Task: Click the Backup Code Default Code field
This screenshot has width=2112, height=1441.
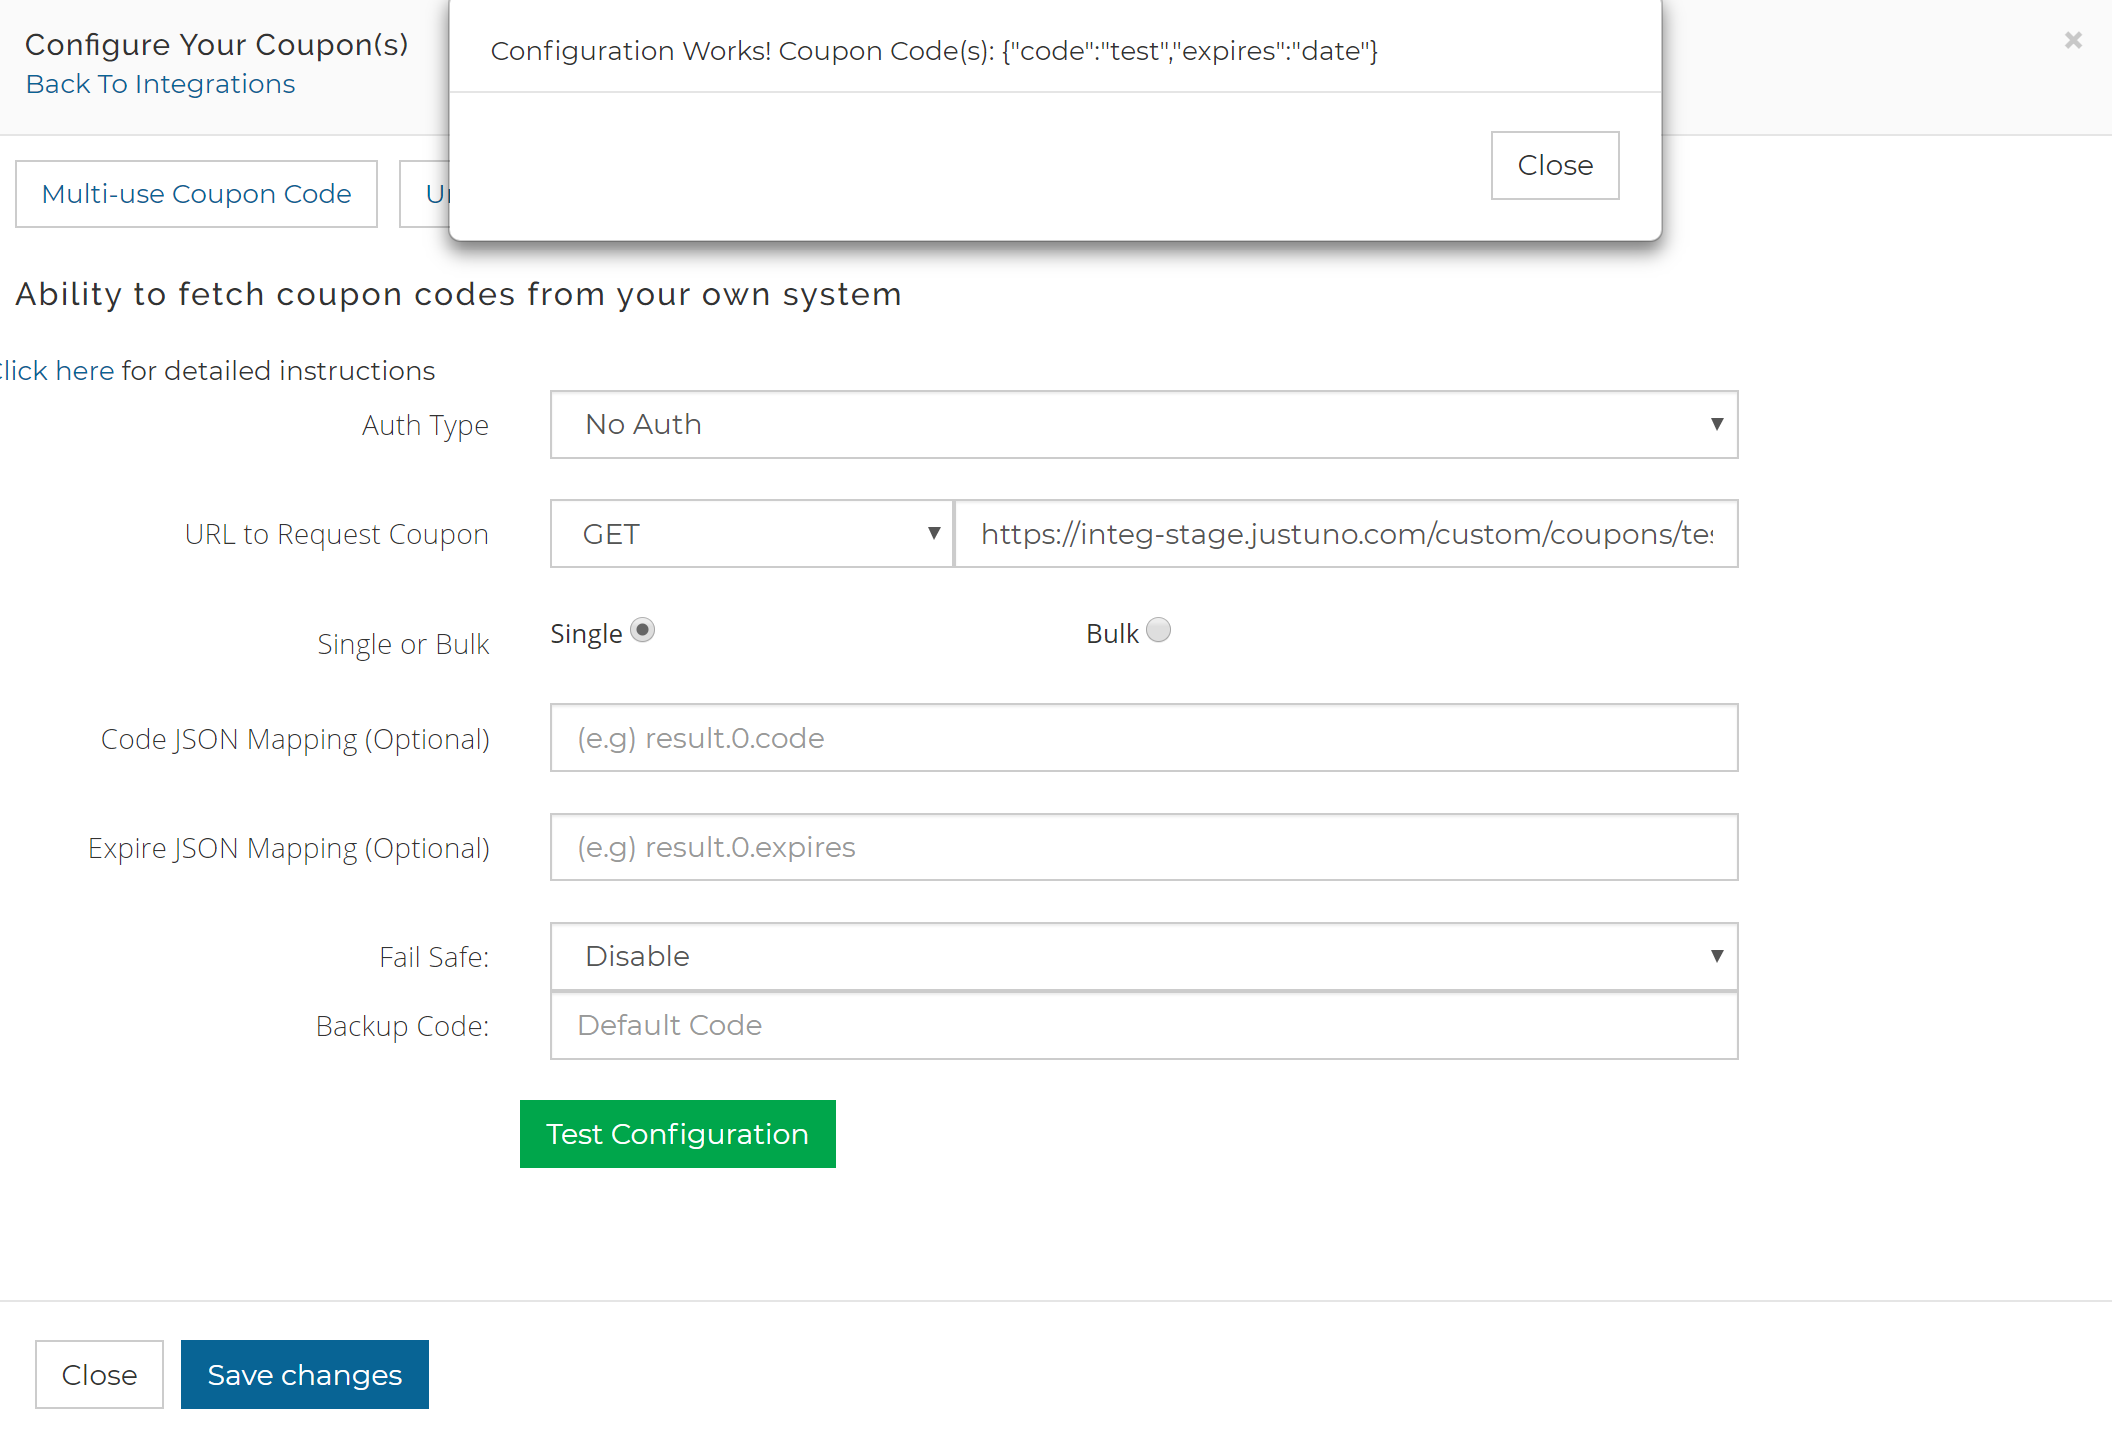Action: click(1143, 1025)
